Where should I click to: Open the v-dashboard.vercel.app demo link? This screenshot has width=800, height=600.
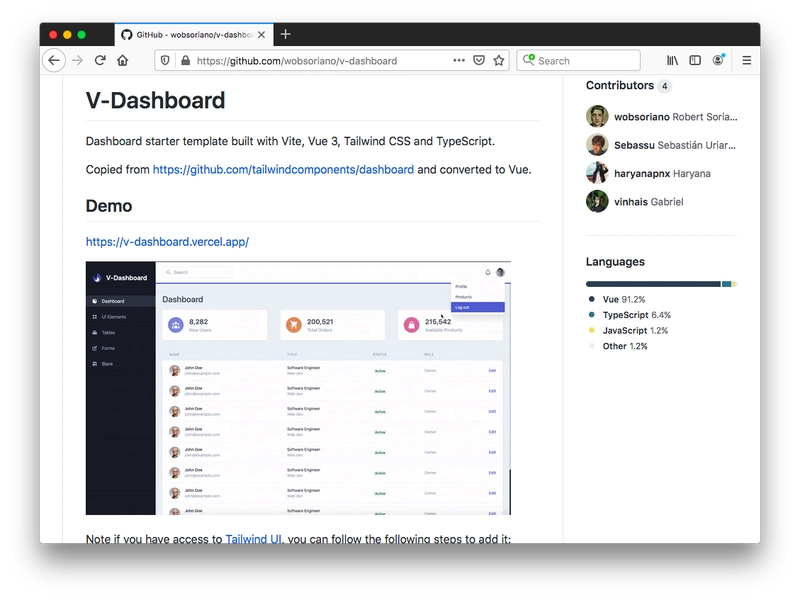(x=167, y=242)
